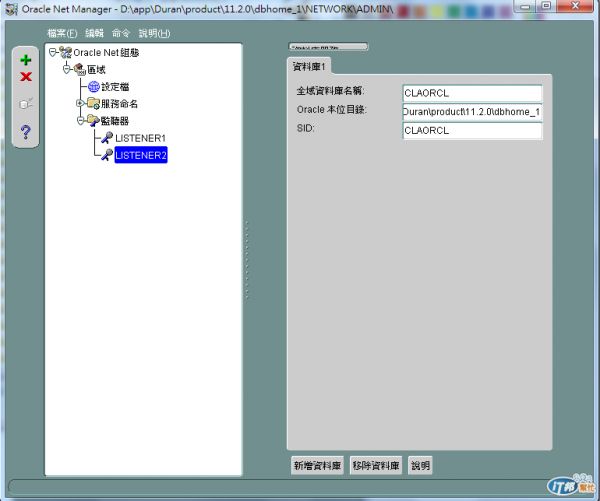
Task: Click the Oracle Net Manager title bar icon
Action: coord(11,9)
